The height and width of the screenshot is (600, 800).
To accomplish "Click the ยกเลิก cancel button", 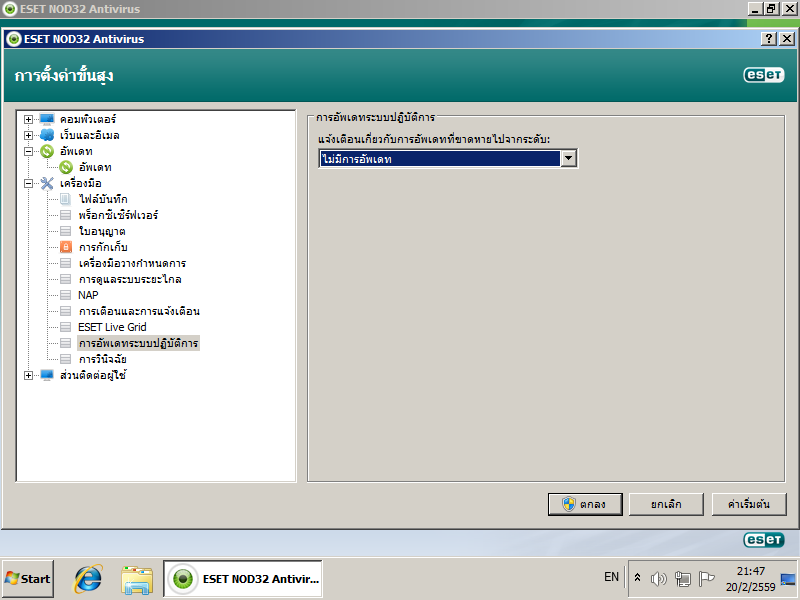I will point(666,504).
